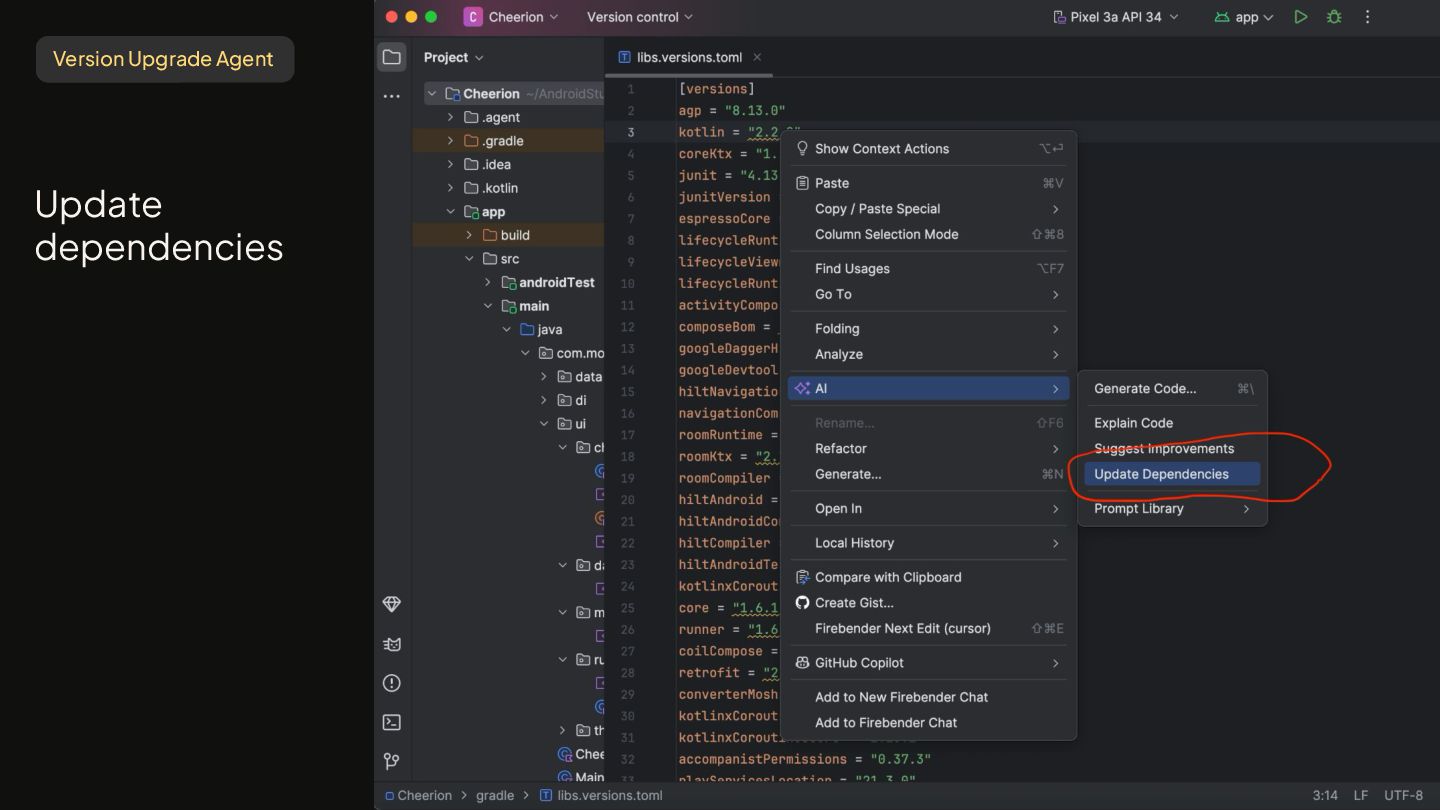Viewport: 1440px width, 810px height.
Task: Open the Project tool window folder icon
Action: click(x=392, y=57)
